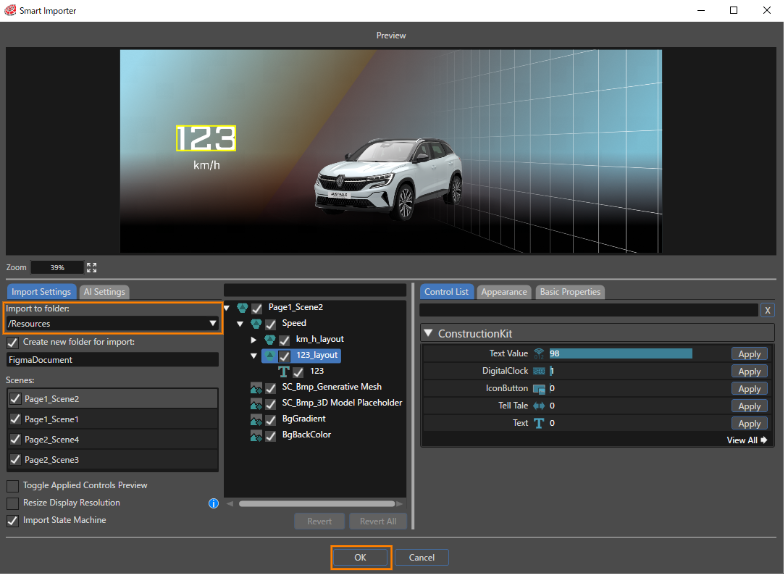Uncheck the Page2_Scene3 scene checkbox
The image size is (784, 574).
click(x=16, y=460)
